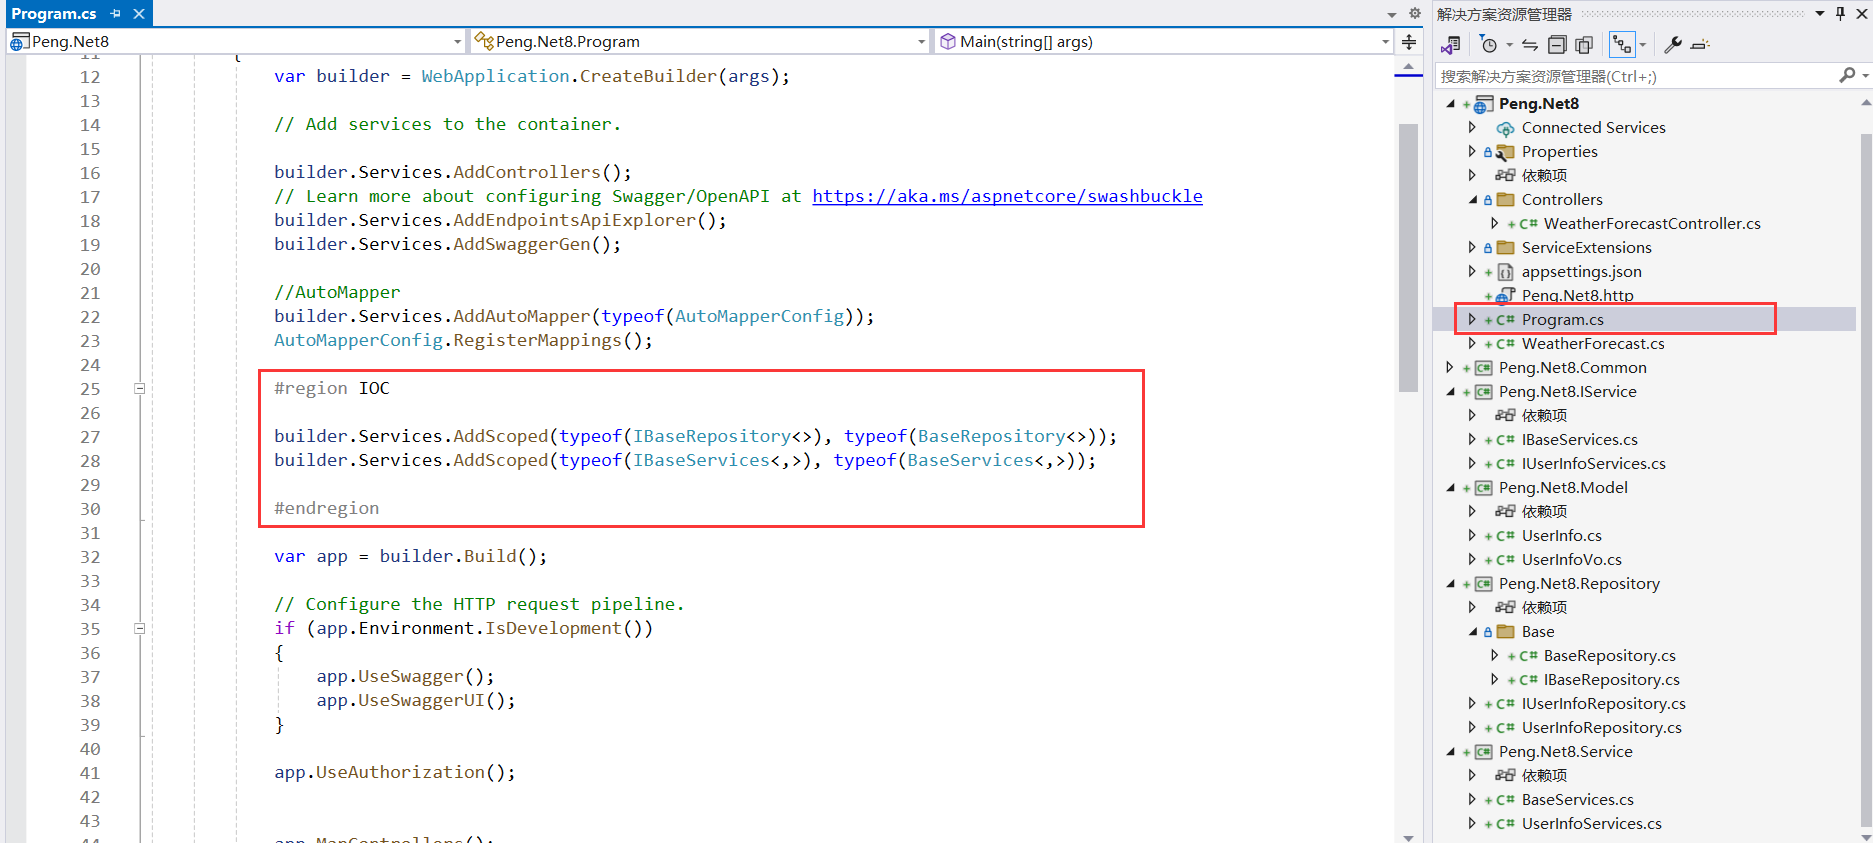This screenshot has height=843, width=1873.
Task: Toggle pin on the Program.cs tab
Action: coord(116,14)
